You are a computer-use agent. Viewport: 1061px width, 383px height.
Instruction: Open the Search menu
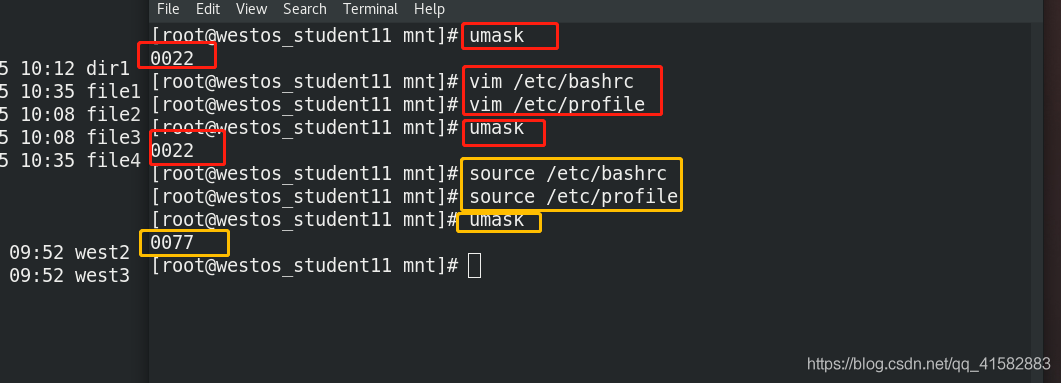click(304, 9)
